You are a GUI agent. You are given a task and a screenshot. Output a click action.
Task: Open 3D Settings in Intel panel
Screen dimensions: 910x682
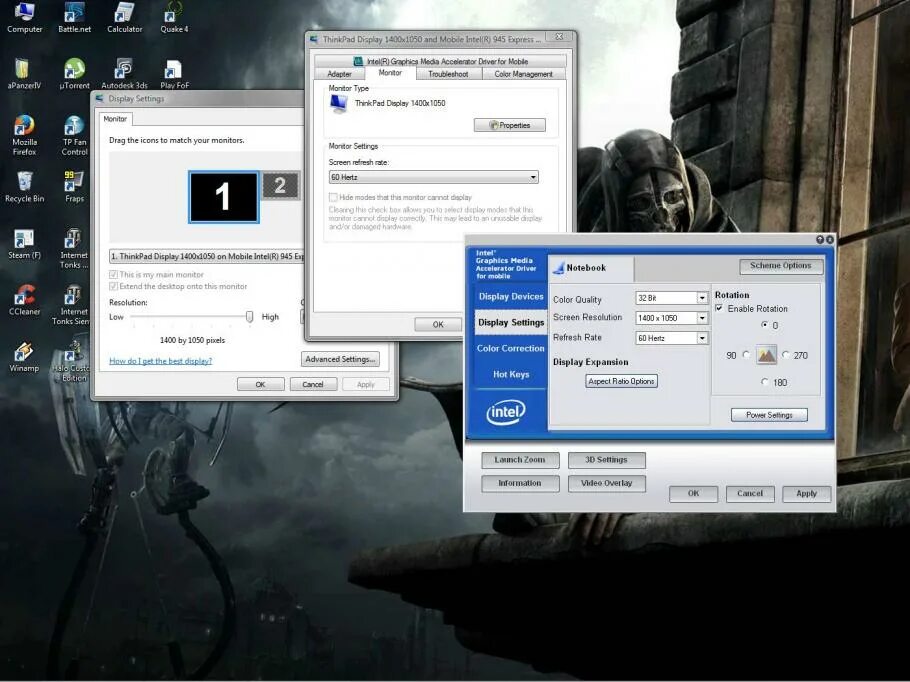(x=606, y=460)
